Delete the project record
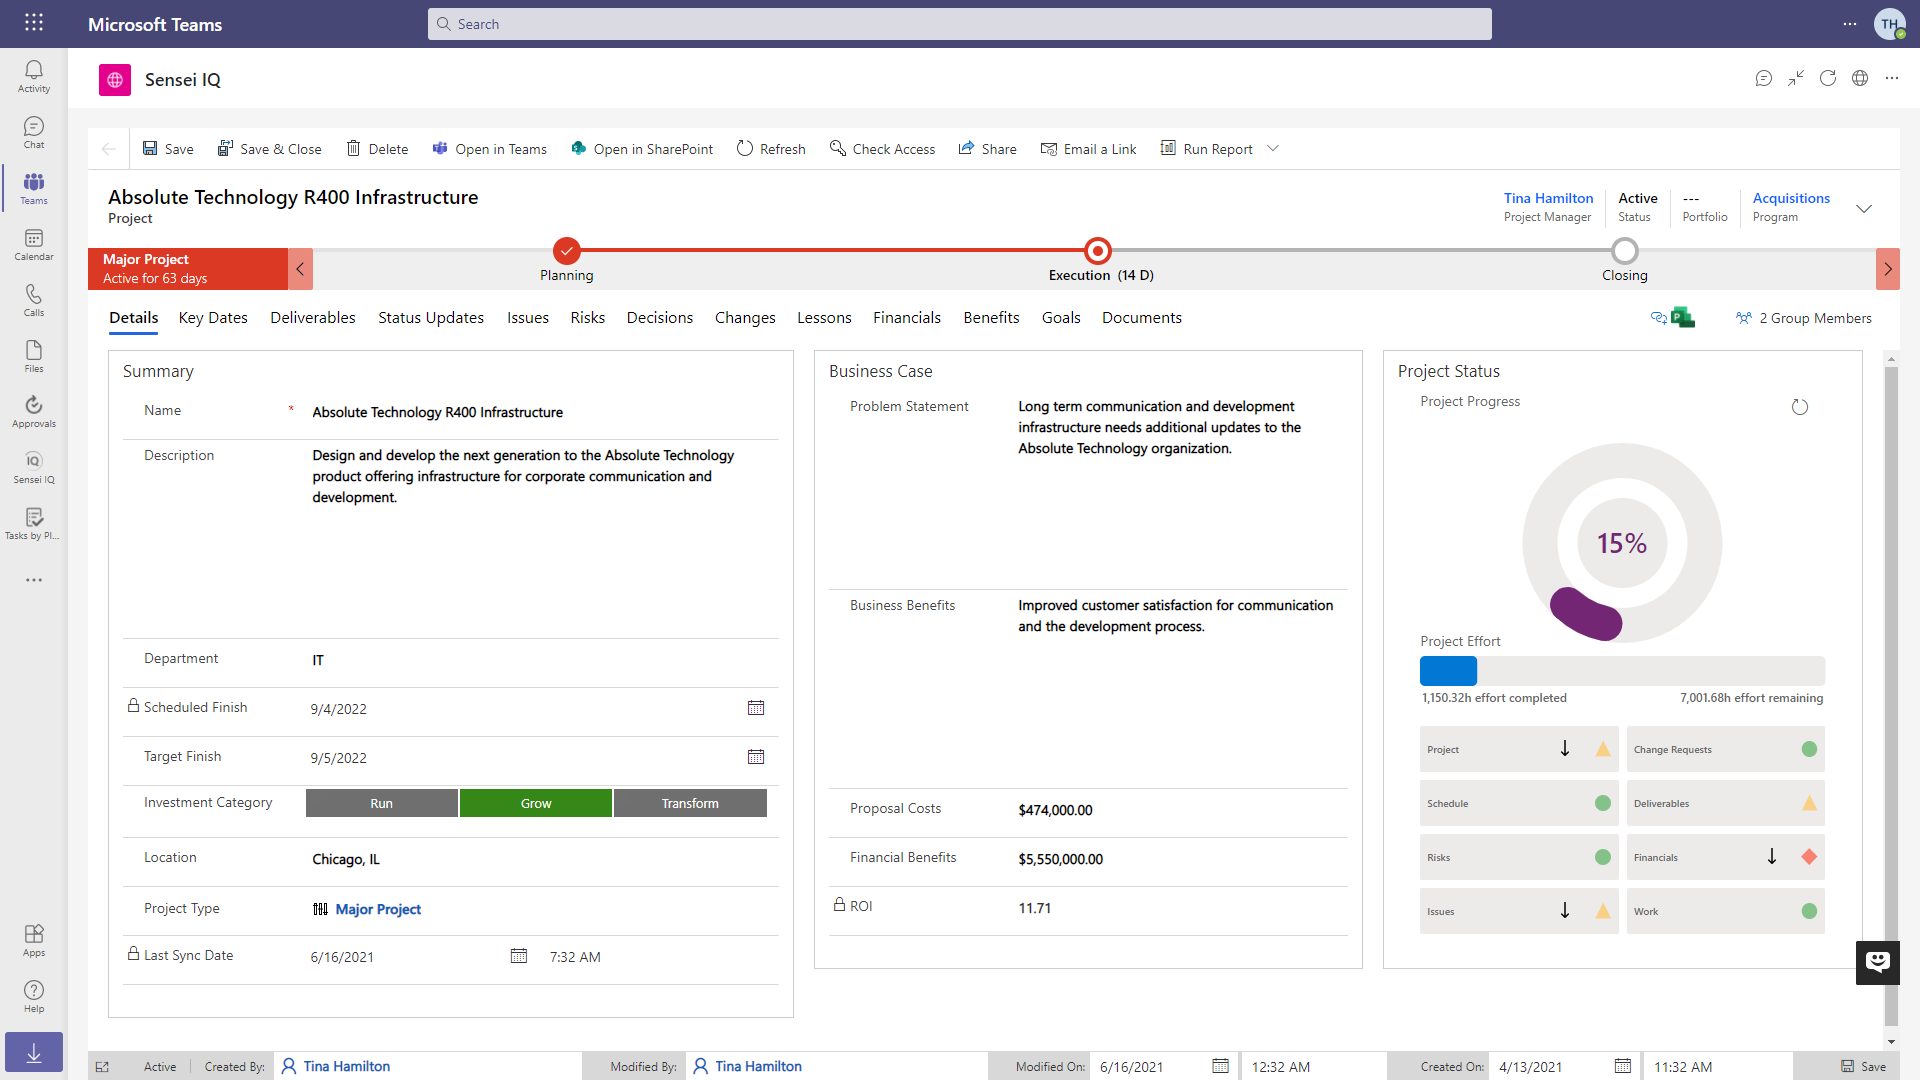 pyautogui.click(x=377, y=149)
